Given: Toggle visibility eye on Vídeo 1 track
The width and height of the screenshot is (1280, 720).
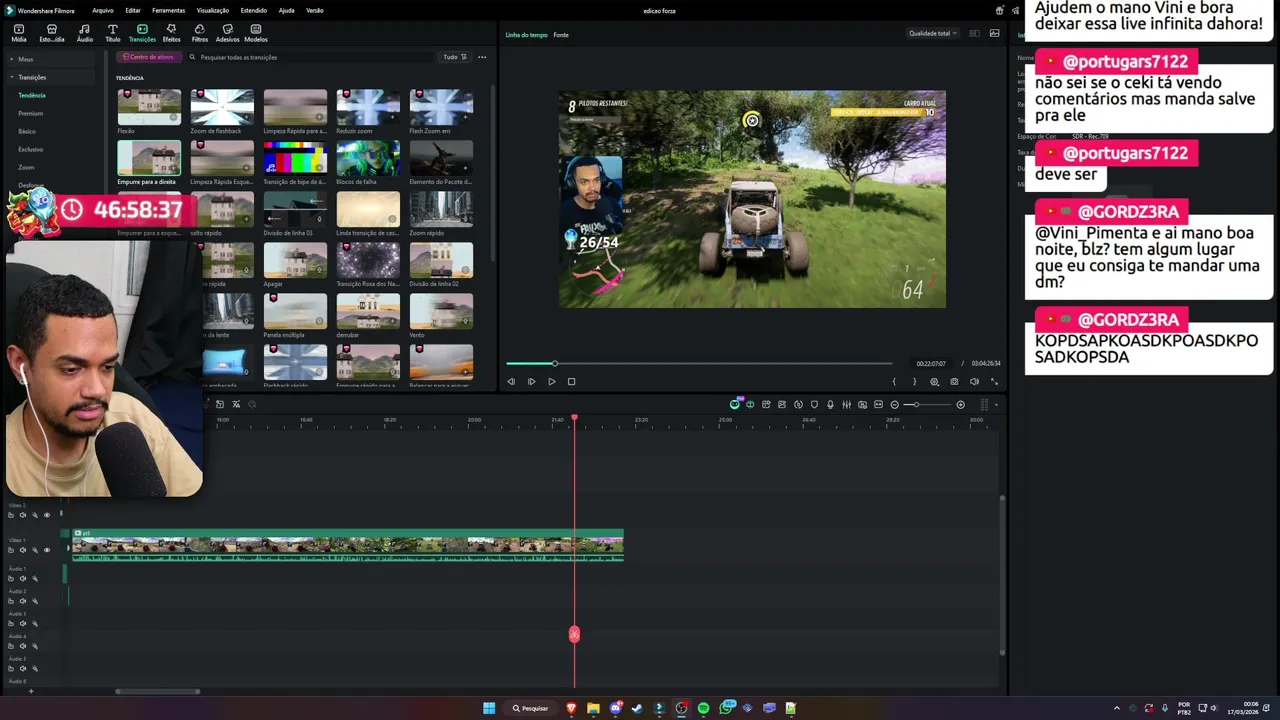Looking at the screenshot, I should (x=46, y=550).
